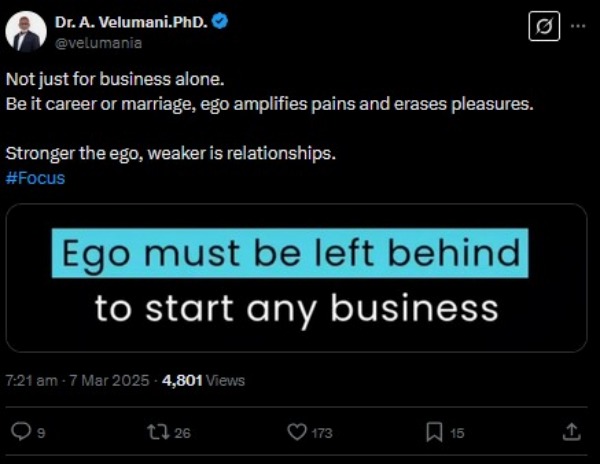
Task: Click the repost count 26
Action: pos(182,433)
